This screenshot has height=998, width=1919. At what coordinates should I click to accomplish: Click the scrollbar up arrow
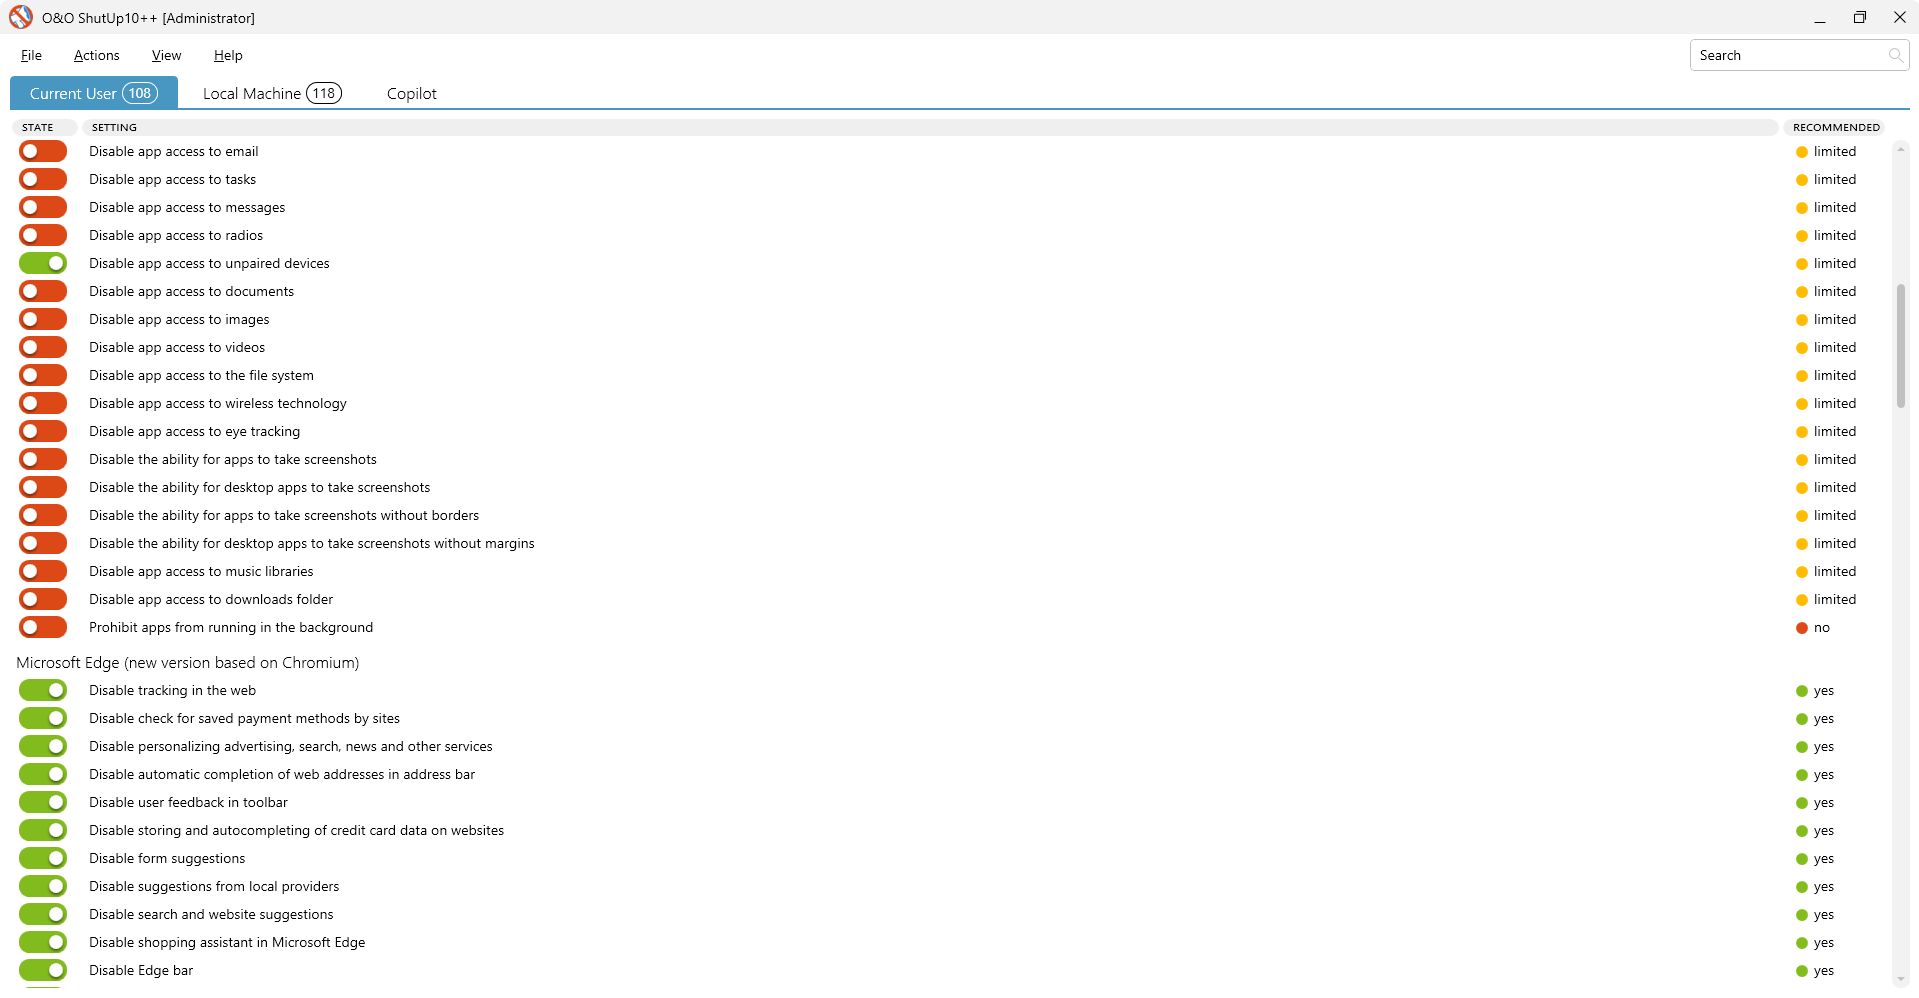(1901, 150)
